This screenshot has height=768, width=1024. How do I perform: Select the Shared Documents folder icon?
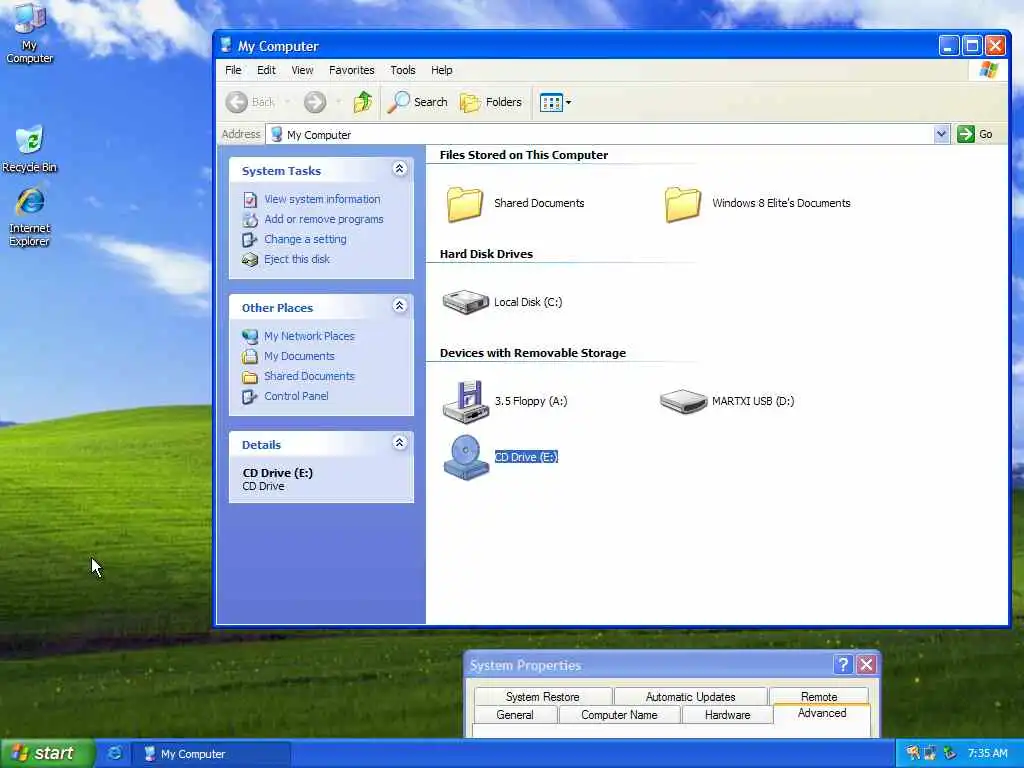(x=465, y=204)
